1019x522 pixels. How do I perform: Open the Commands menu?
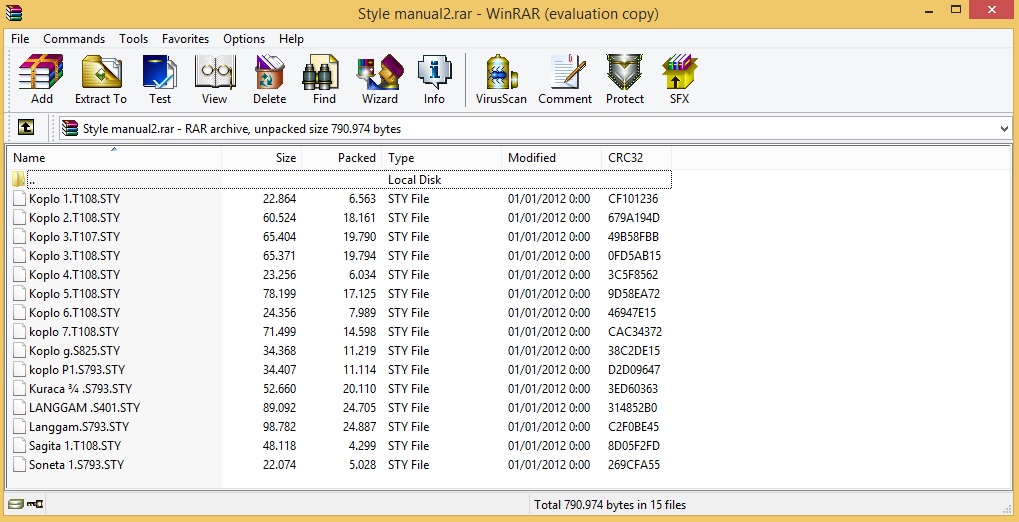click(74, 39)
